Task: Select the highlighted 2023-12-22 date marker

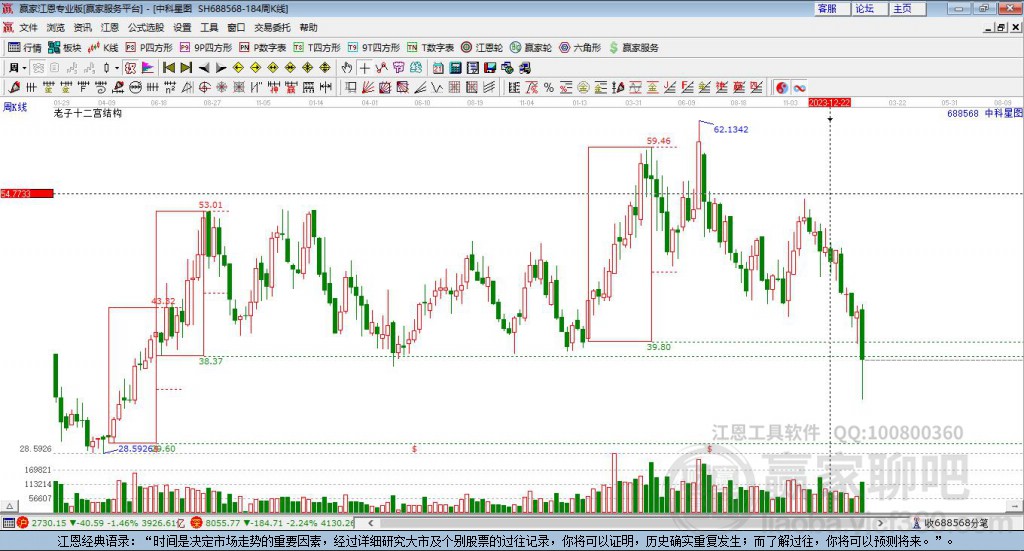Action: pos(829,102)
